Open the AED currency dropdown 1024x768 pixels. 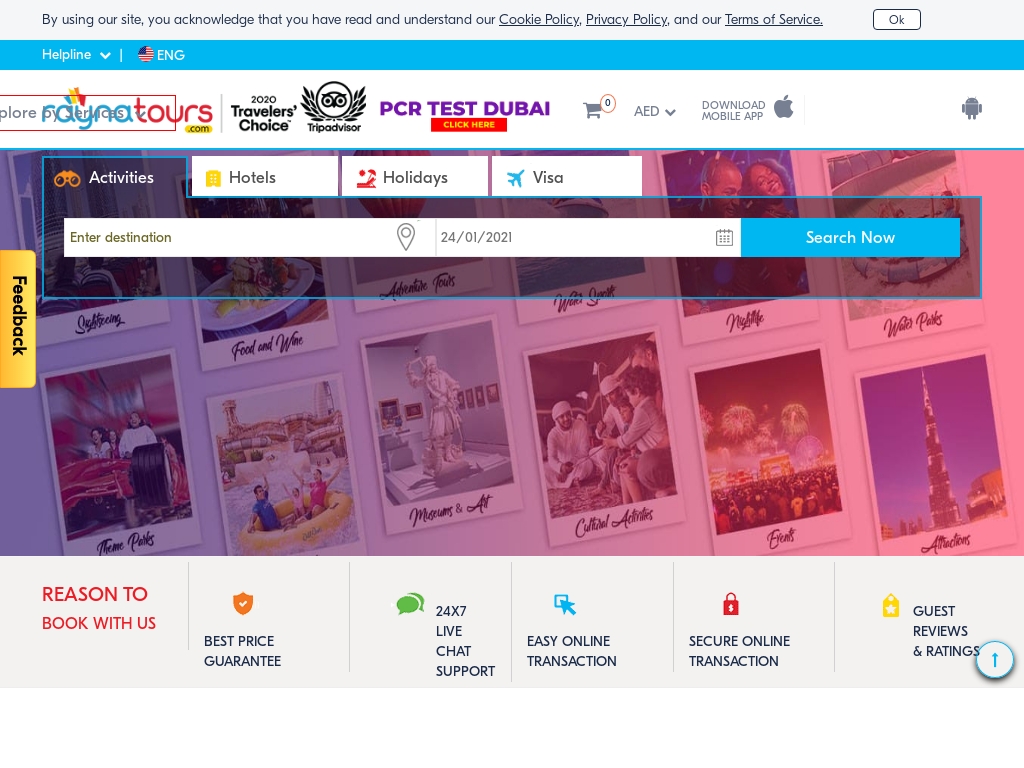pyautogui.click(x=654, y=111)
